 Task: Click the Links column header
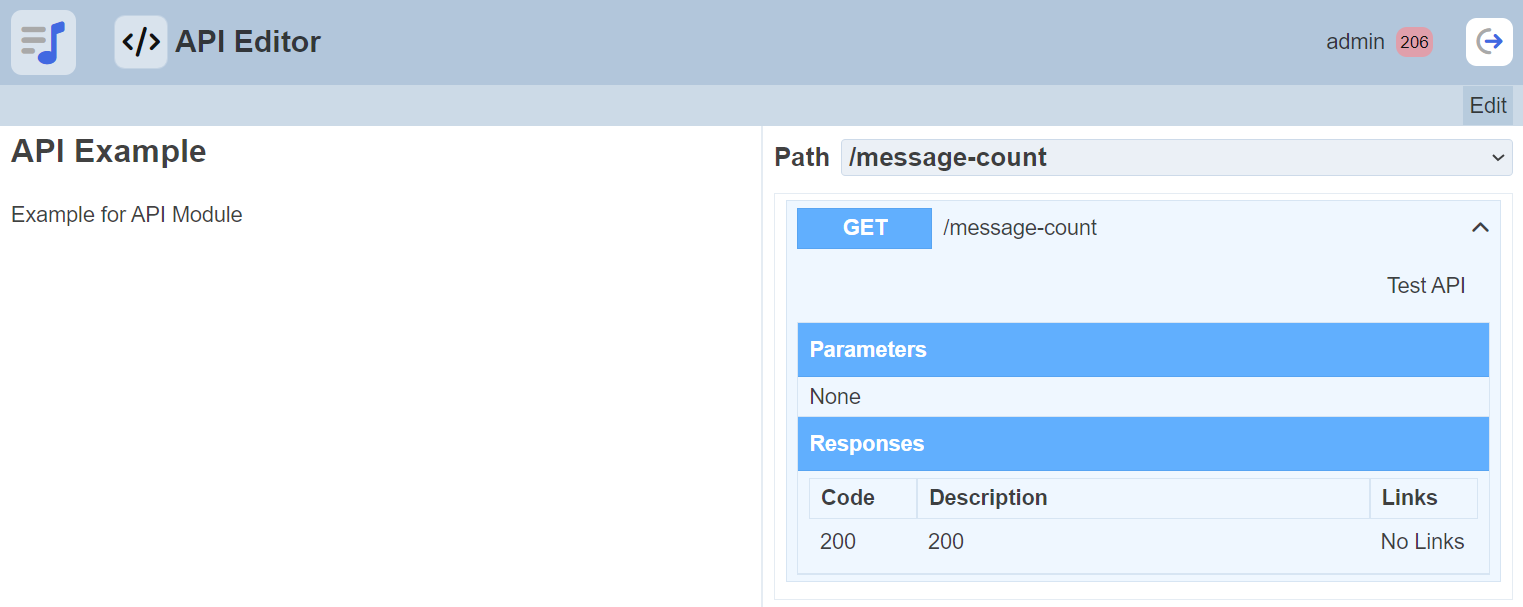(1409, 498)
